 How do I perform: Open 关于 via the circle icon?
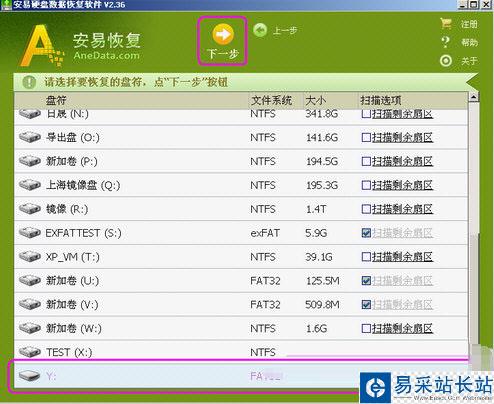pos(446,61)
